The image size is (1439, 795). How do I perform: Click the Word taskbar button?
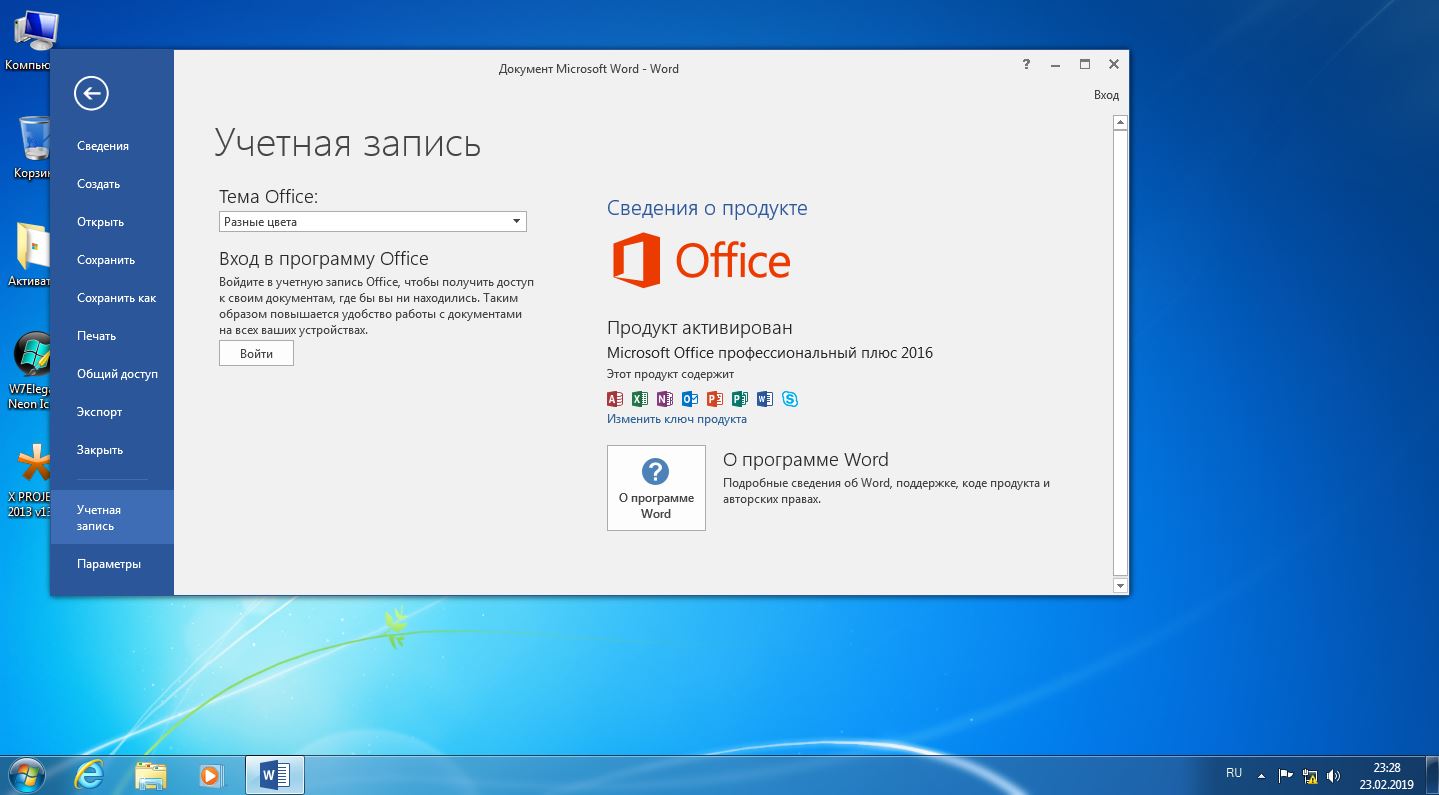pos(274,775)
